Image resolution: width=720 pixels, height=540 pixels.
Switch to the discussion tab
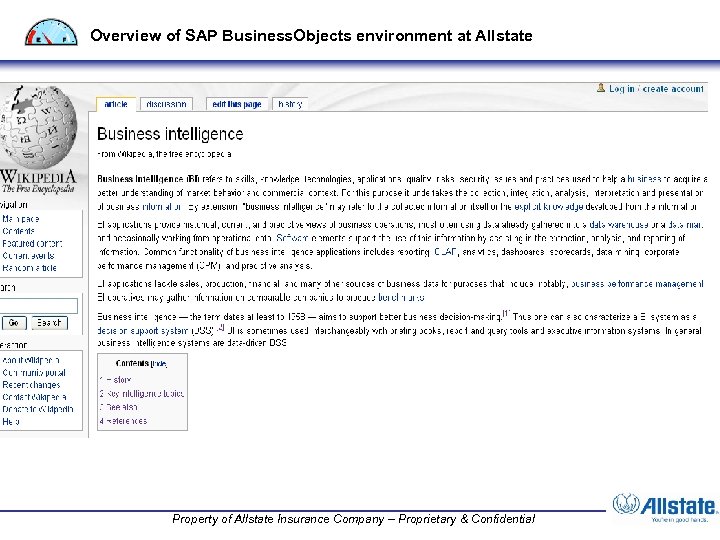pos(166,104)
